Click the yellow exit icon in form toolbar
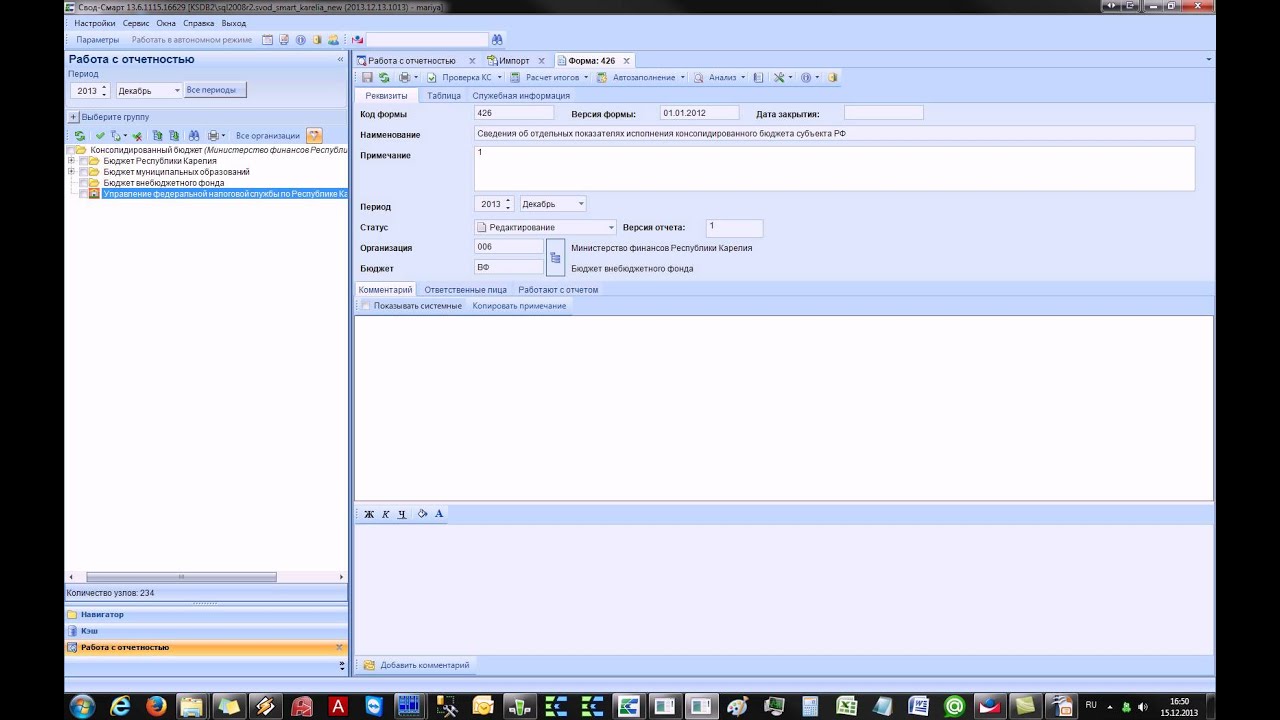This screenshot has height=720, width=1280. pos(832,77)
